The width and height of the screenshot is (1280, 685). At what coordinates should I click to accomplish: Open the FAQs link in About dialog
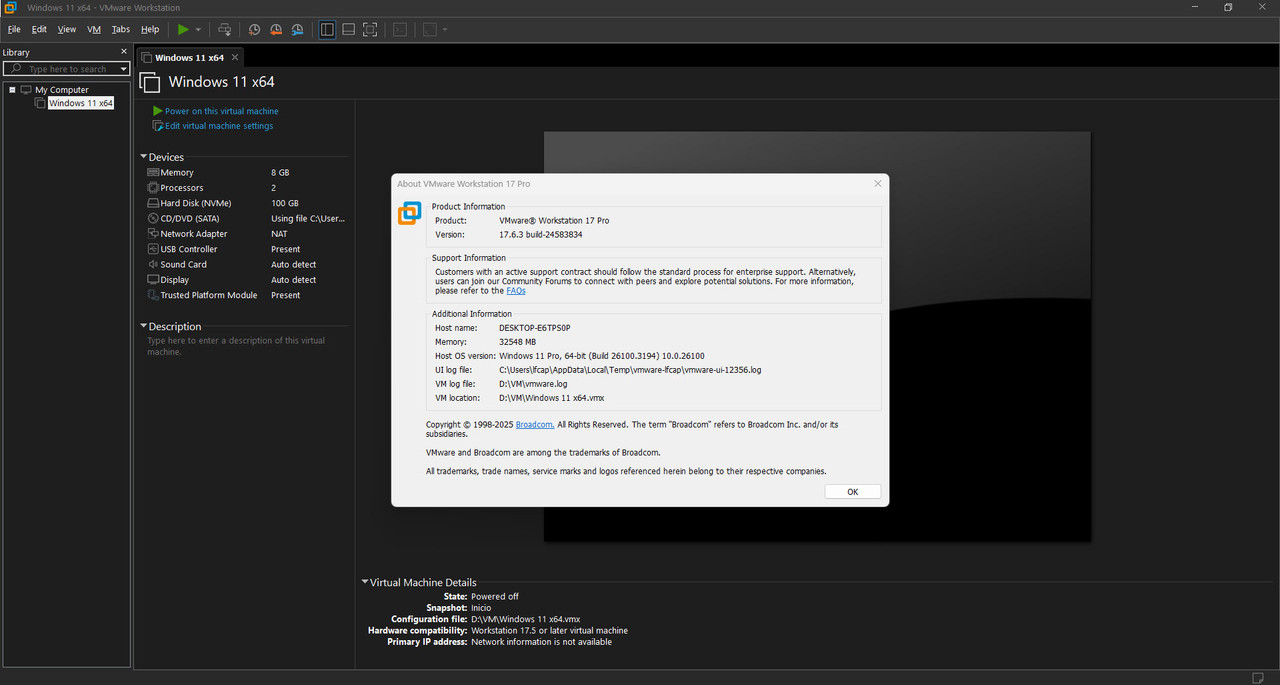(x=515, y=291)
